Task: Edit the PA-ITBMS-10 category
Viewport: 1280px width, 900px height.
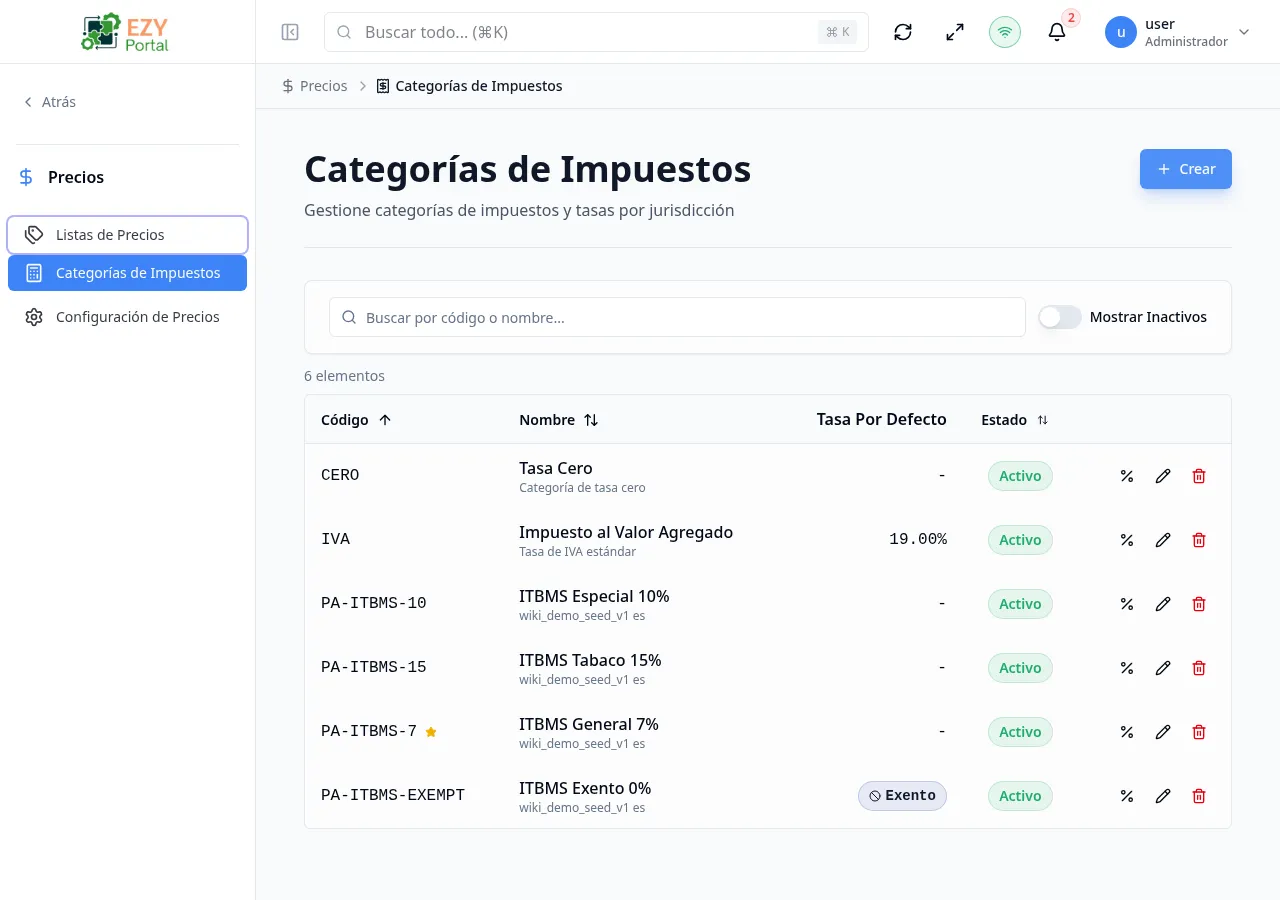Action: 1163,604
